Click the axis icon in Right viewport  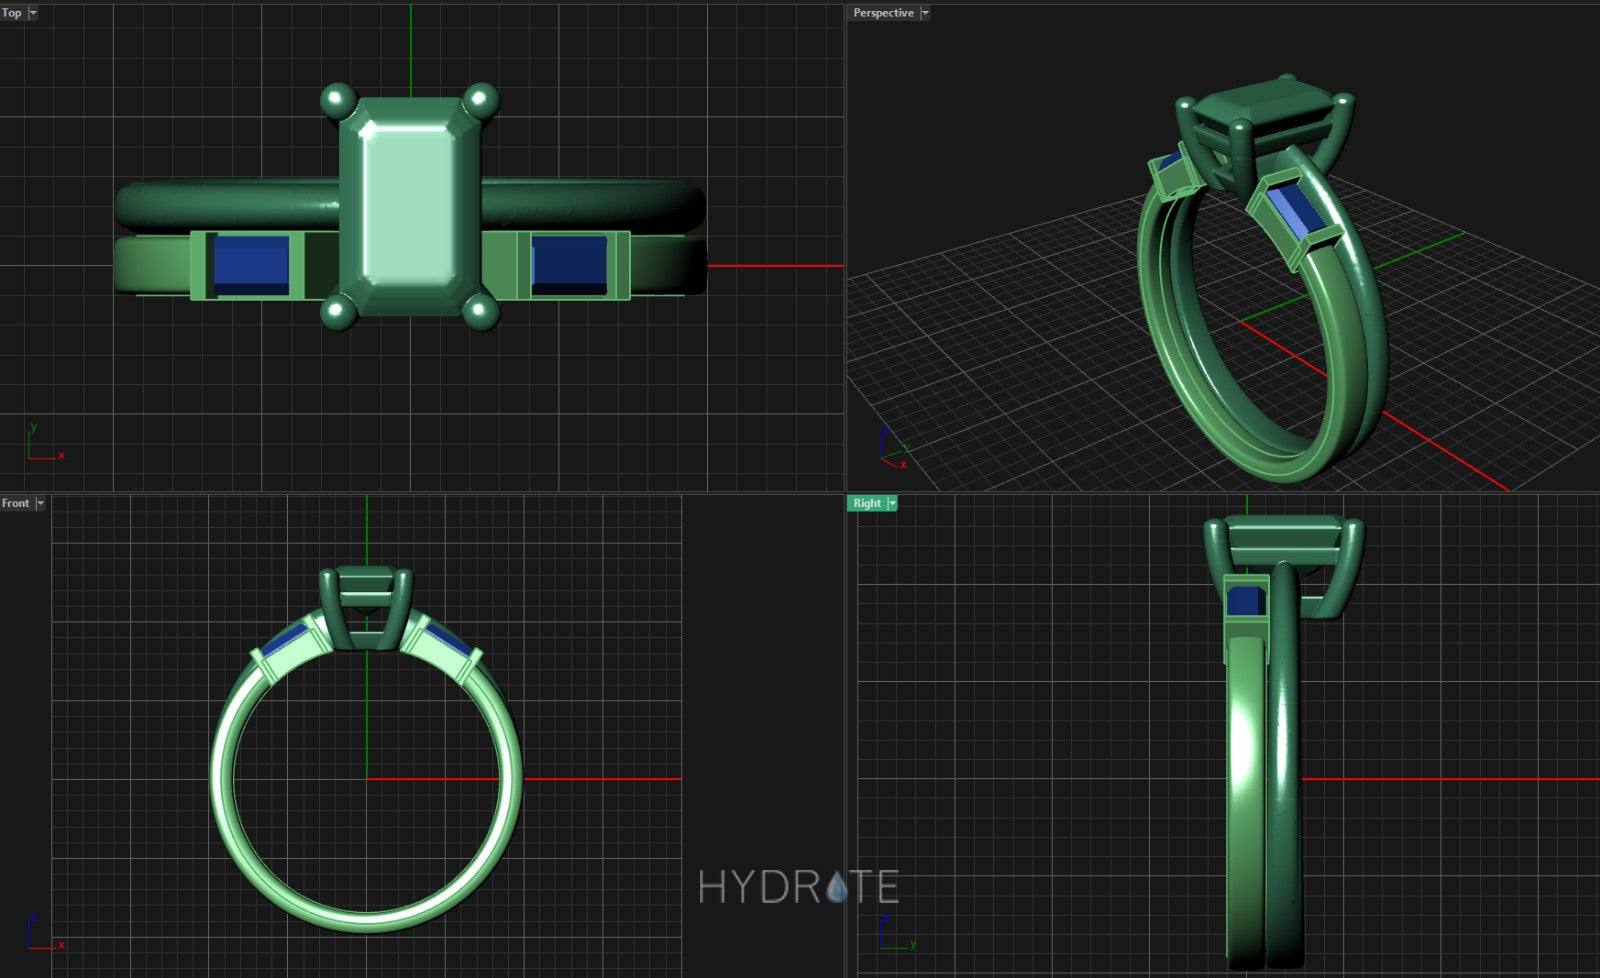point(893,932)
